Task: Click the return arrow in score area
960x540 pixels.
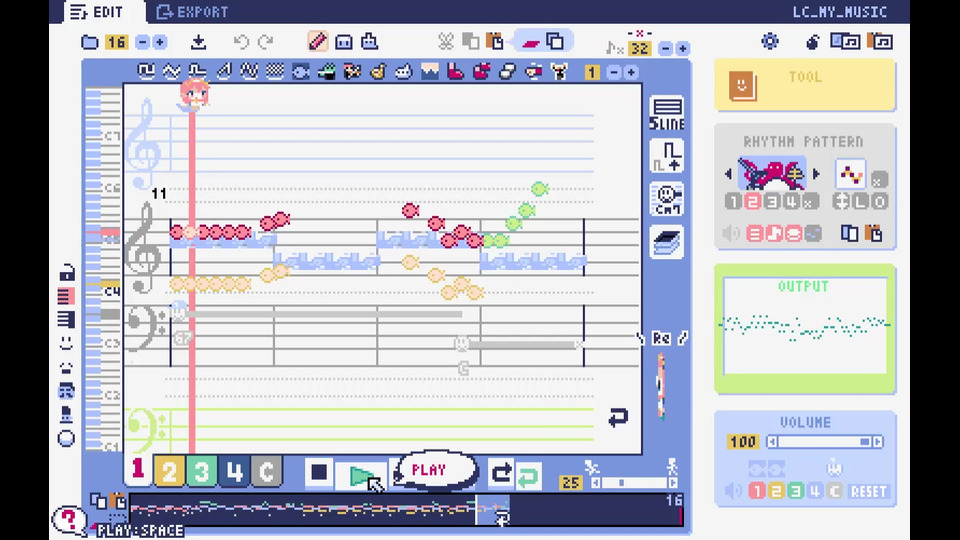Action: pyautogui.click(x=618, y=418)
